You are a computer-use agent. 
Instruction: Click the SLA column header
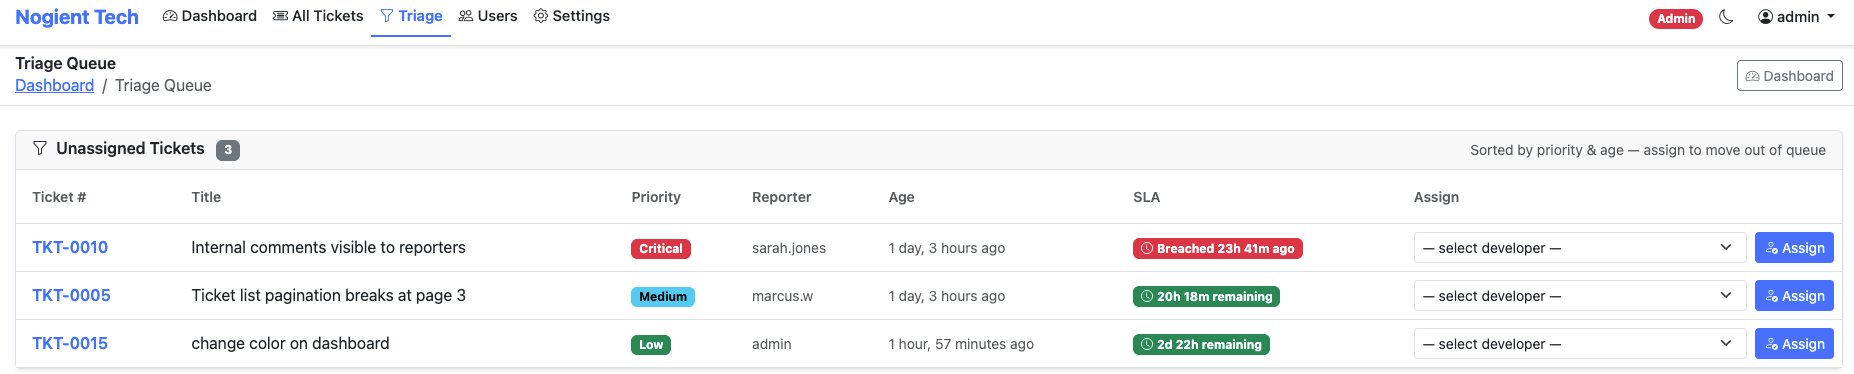(1146, 197)
